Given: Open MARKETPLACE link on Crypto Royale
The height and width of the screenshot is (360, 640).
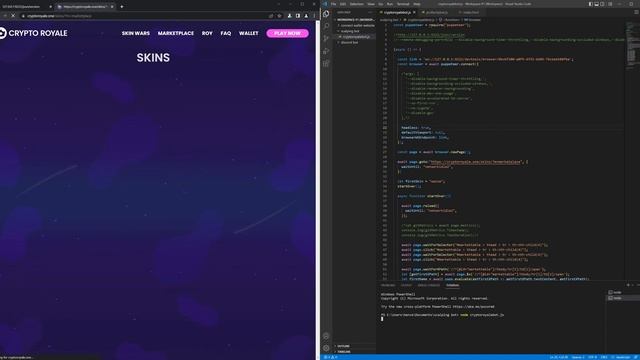Looking at the screenshot, I should tap(176, 33).
